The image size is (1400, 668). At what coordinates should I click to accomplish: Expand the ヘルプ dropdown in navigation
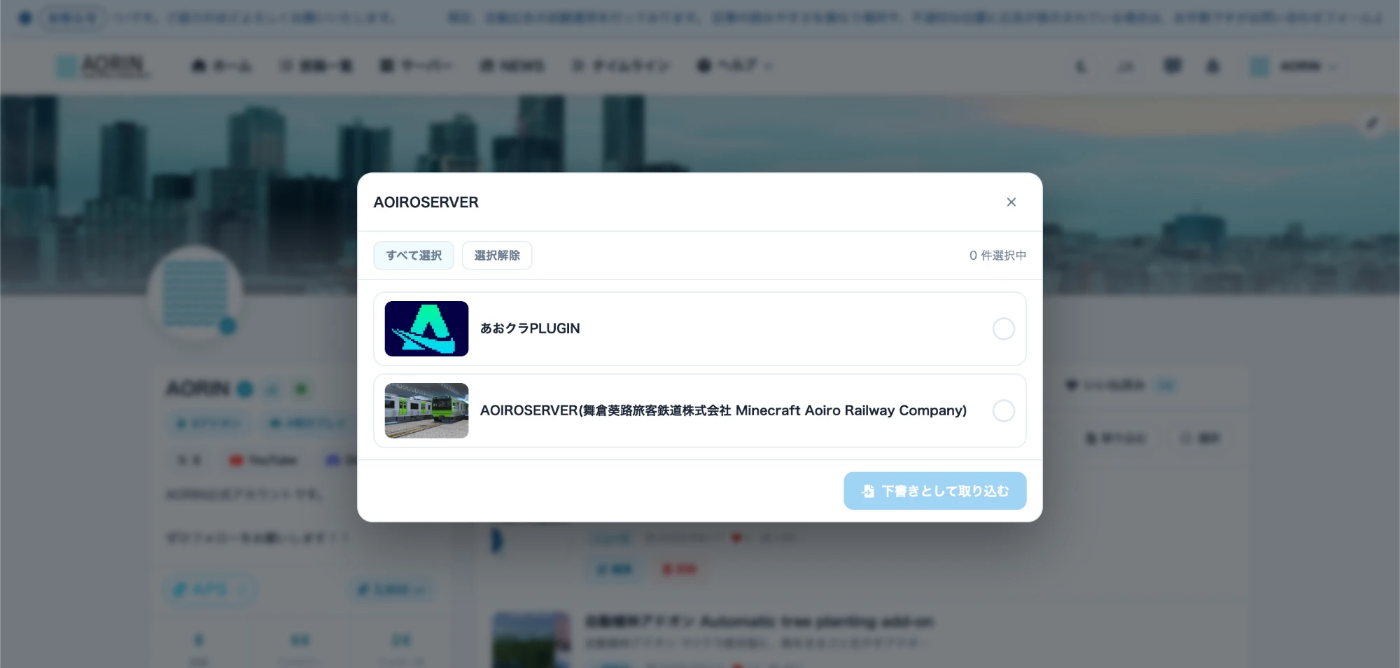(x=735, y=66)
